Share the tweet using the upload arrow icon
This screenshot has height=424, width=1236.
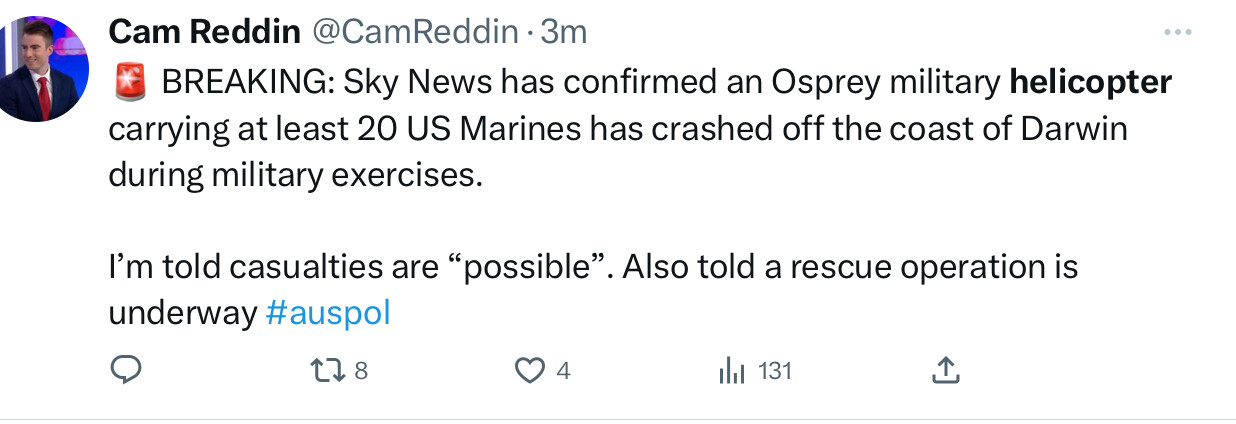[x=945, y=371]
